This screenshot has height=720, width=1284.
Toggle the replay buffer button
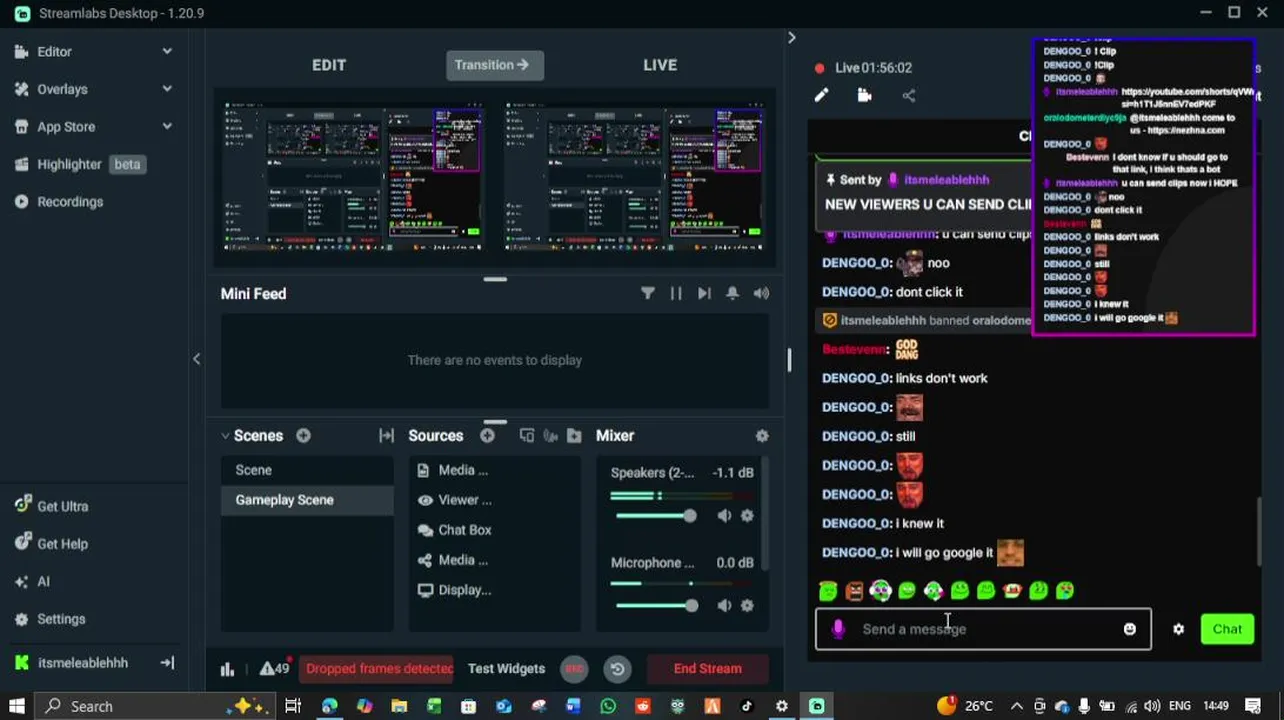pos(618,669)
